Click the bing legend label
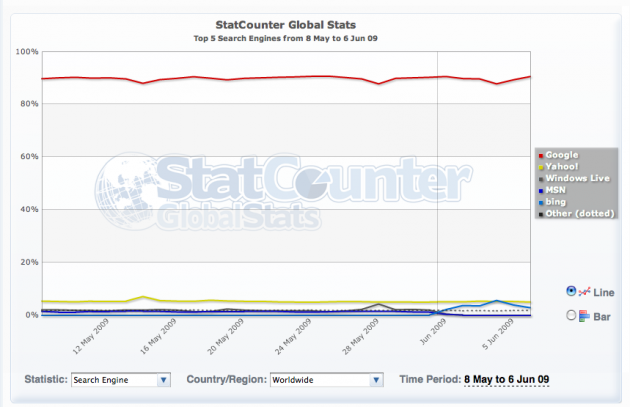The width and height of the screenshot is (630, 407). coord(556,203)
